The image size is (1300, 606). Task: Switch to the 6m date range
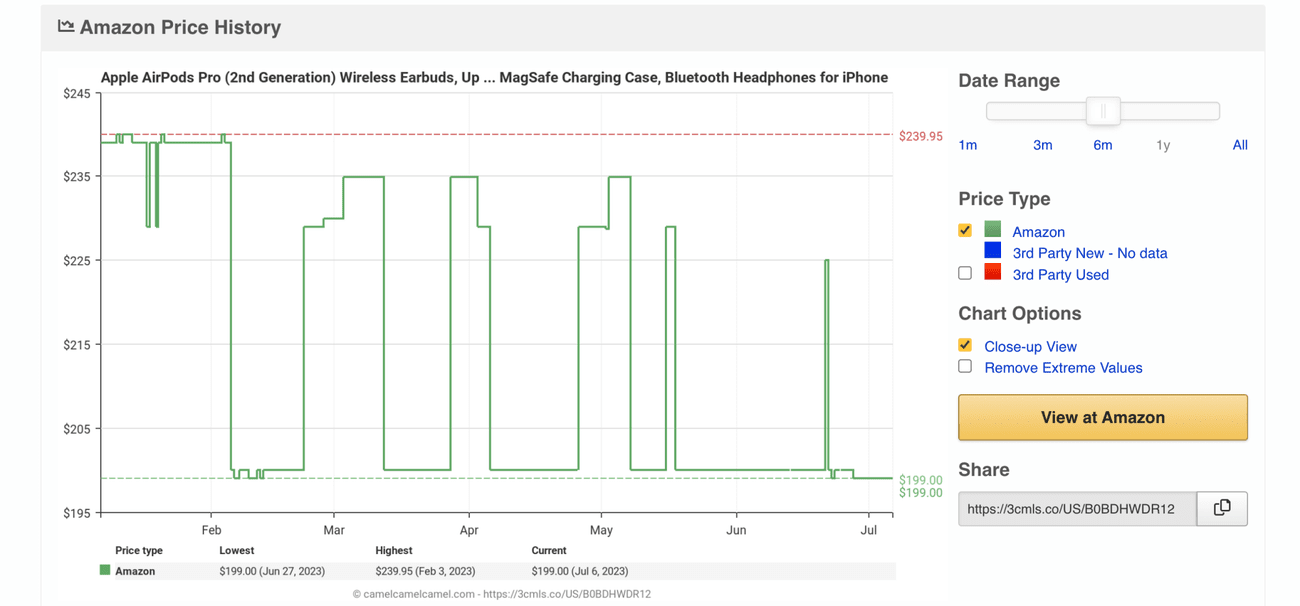pos(1102,145)
